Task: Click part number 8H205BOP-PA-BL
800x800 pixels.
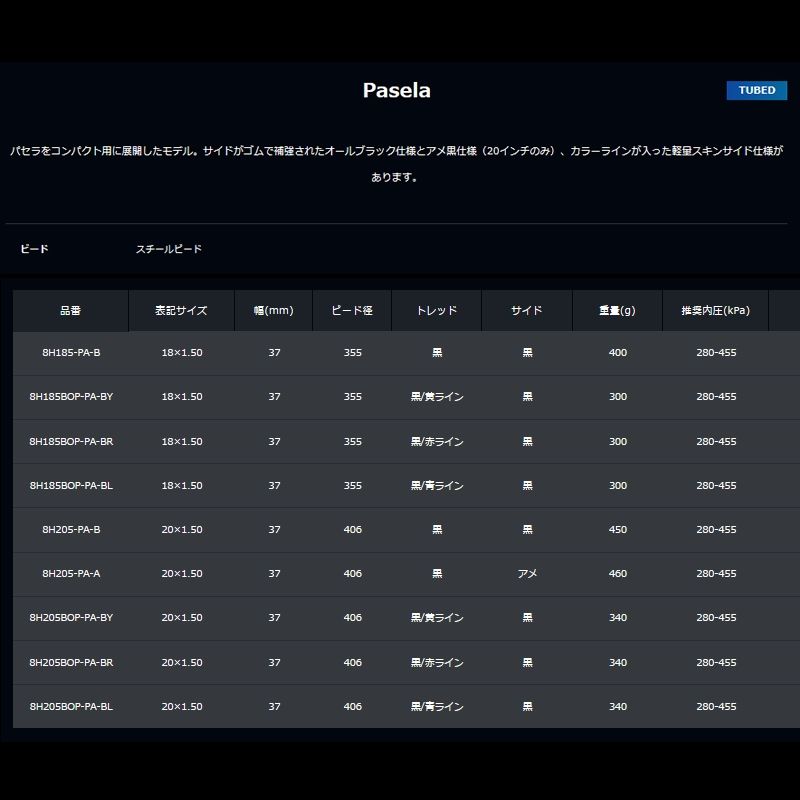Action: 71,706
